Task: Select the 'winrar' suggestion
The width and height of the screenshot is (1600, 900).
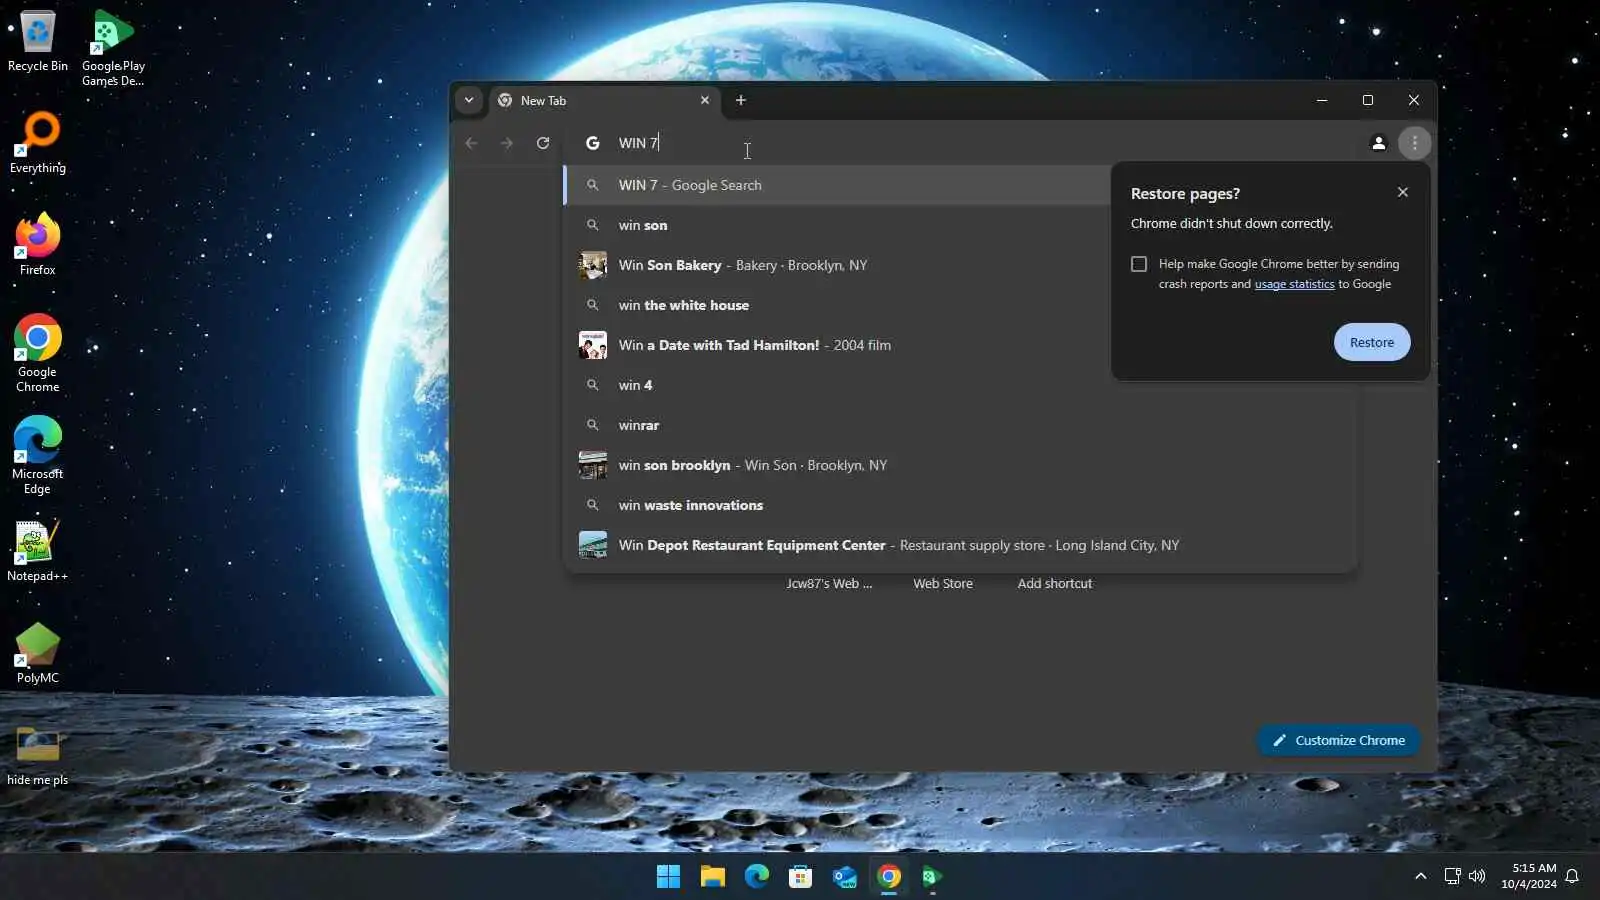Action: [960, 425]
